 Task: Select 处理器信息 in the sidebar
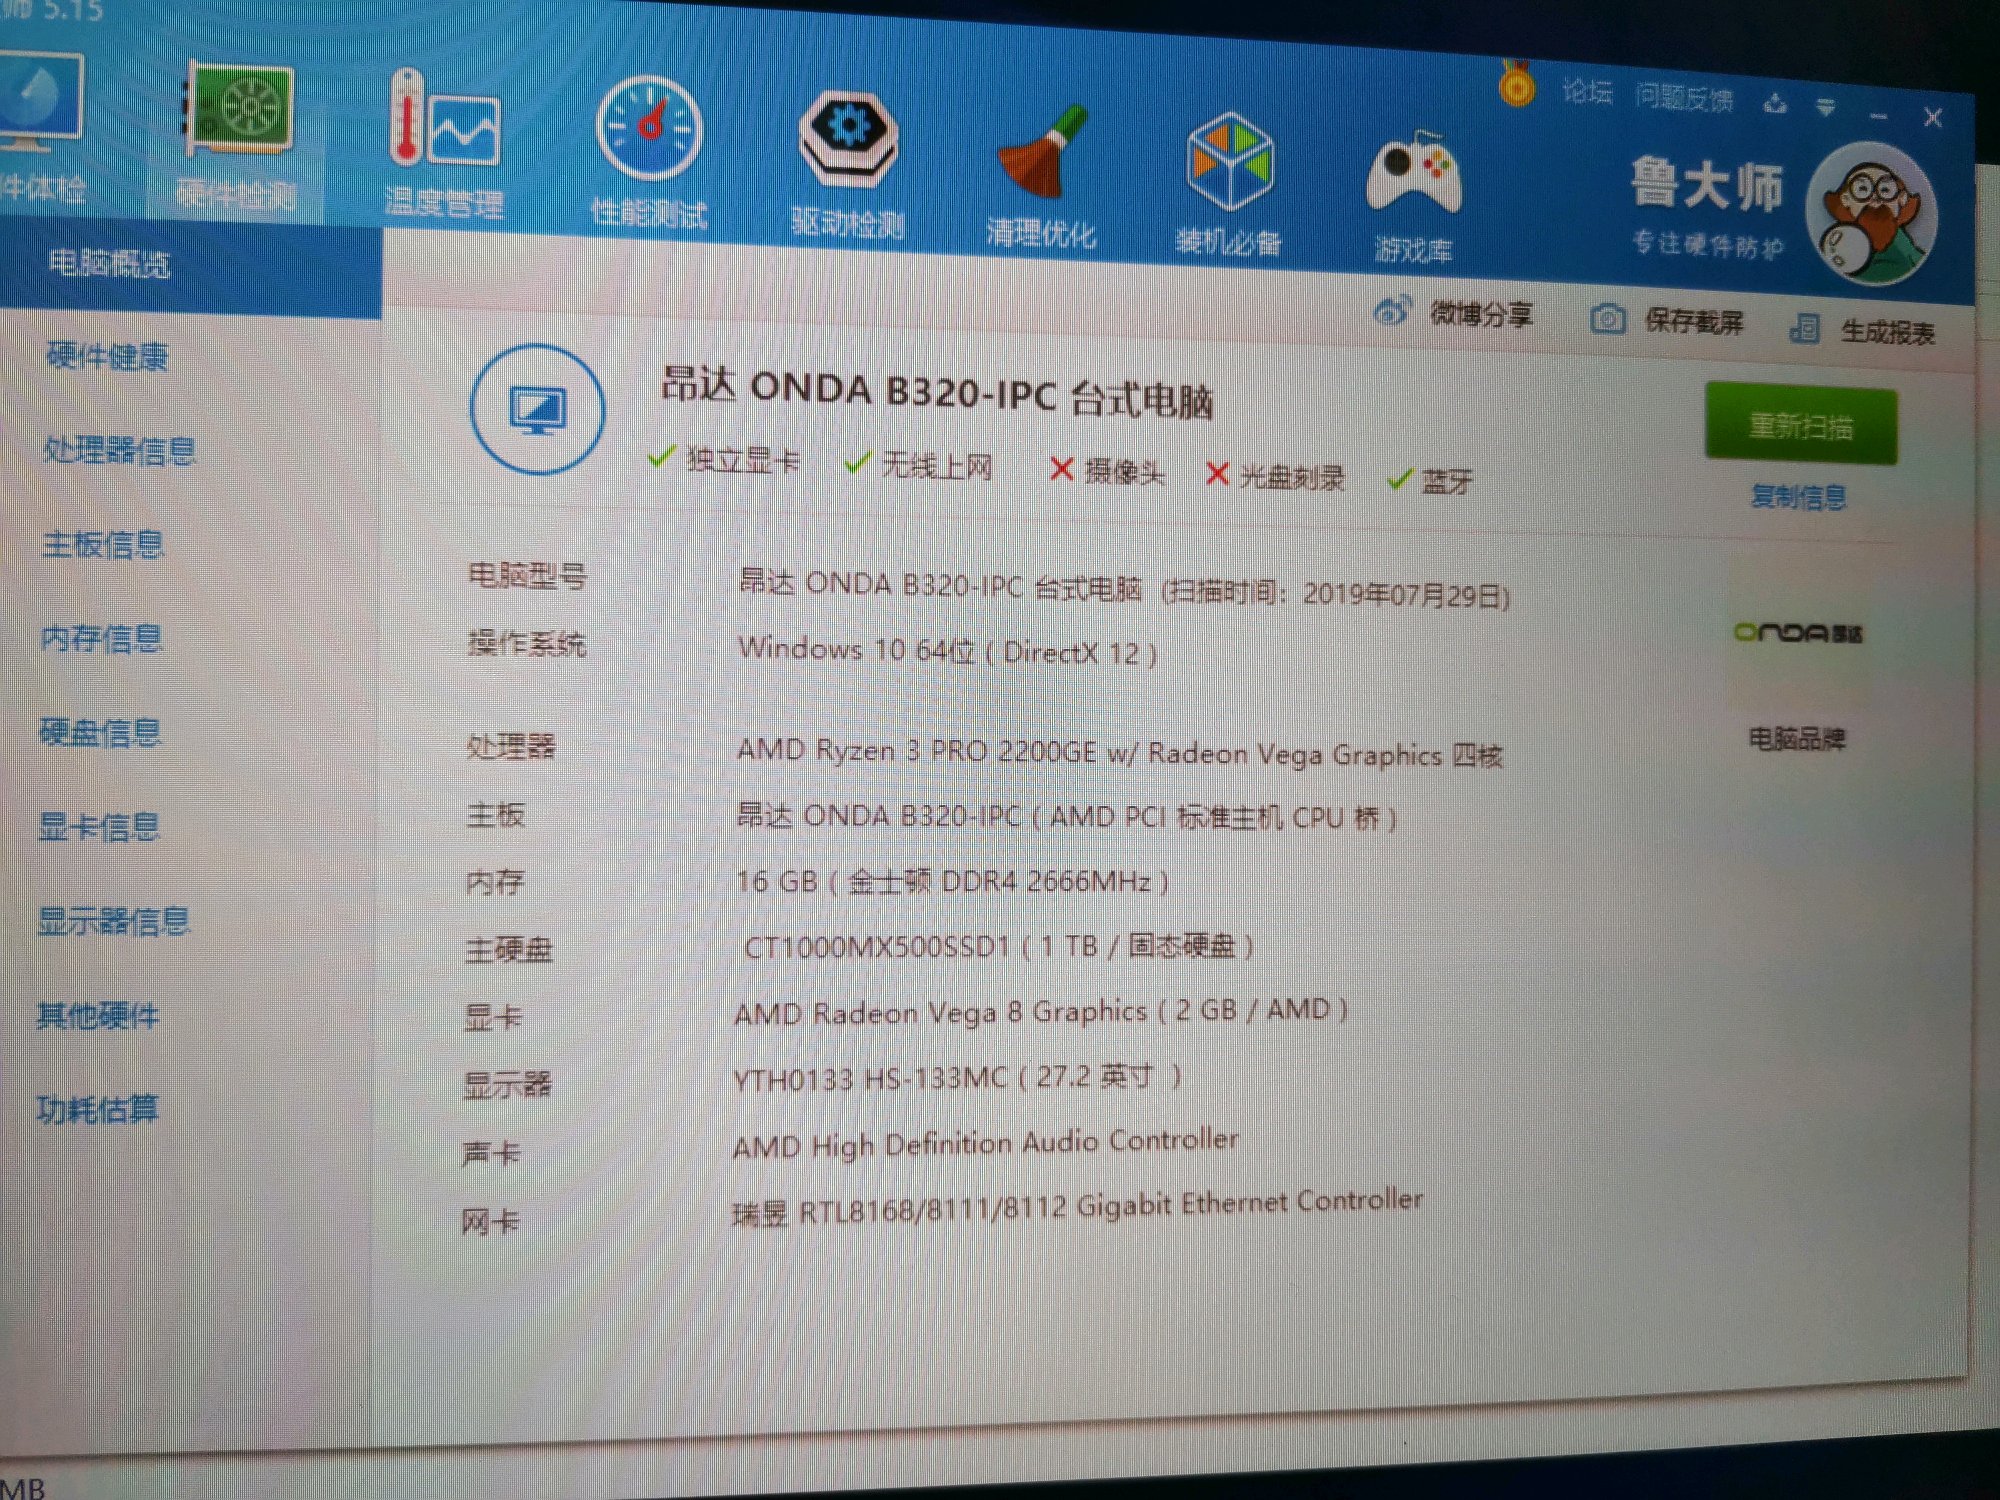pos(119,451)
